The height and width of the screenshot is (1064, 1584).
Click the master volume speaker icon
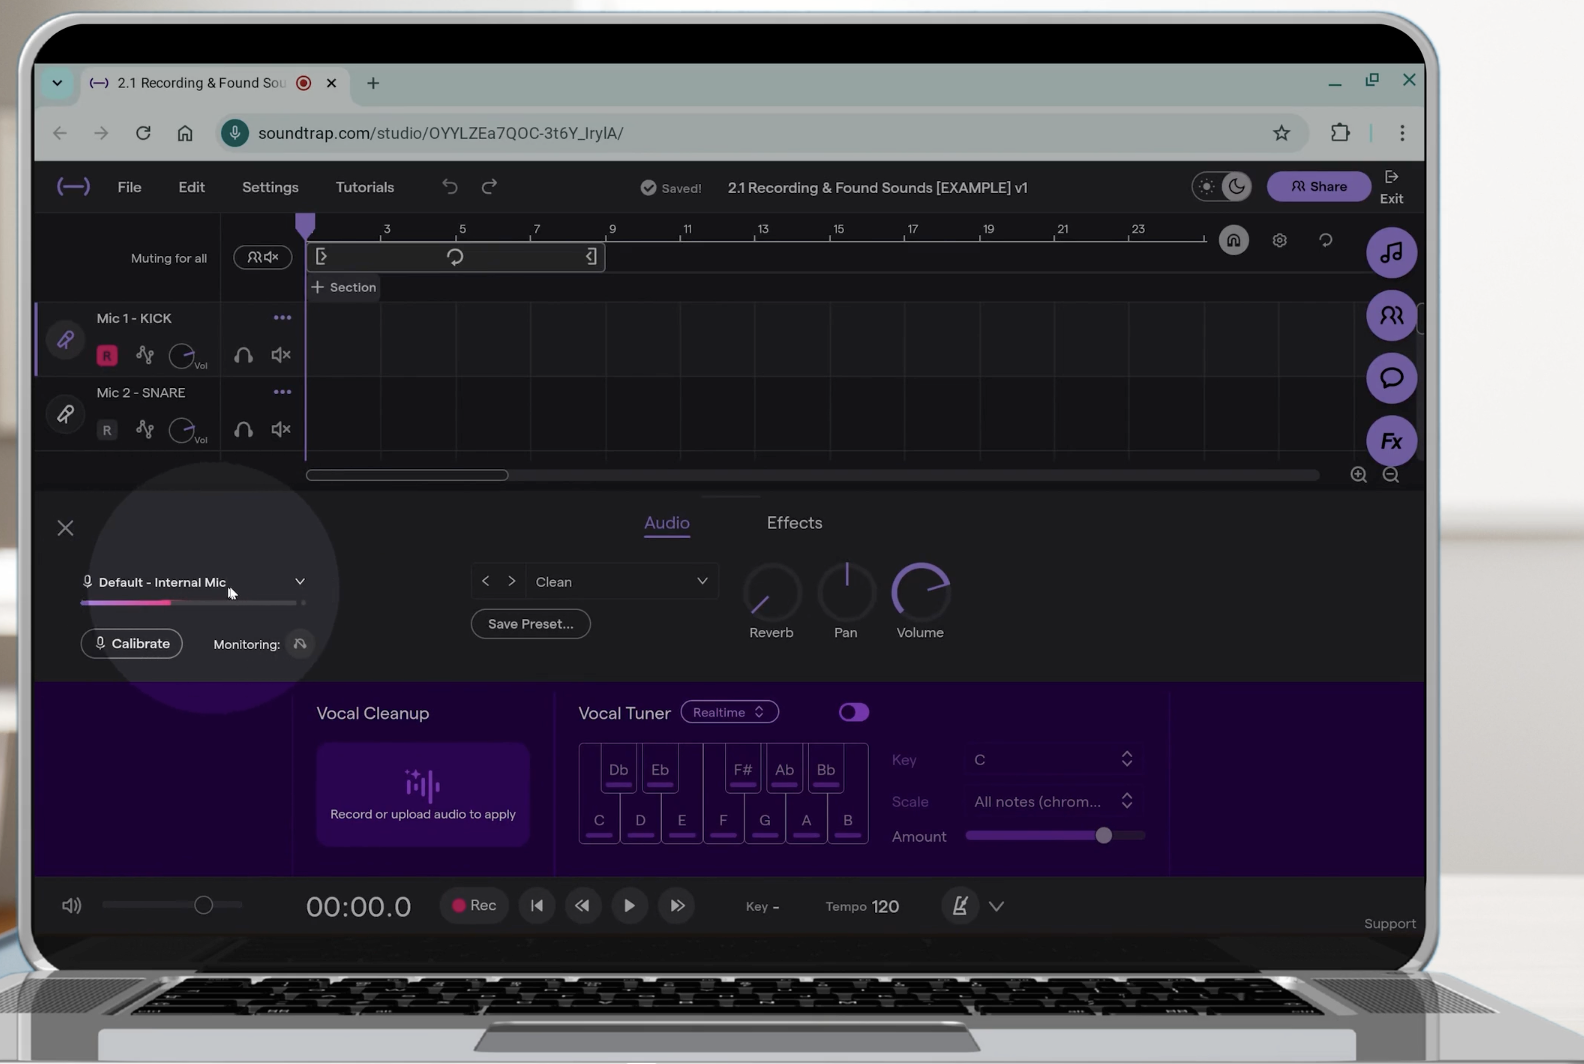coord(72,906)
